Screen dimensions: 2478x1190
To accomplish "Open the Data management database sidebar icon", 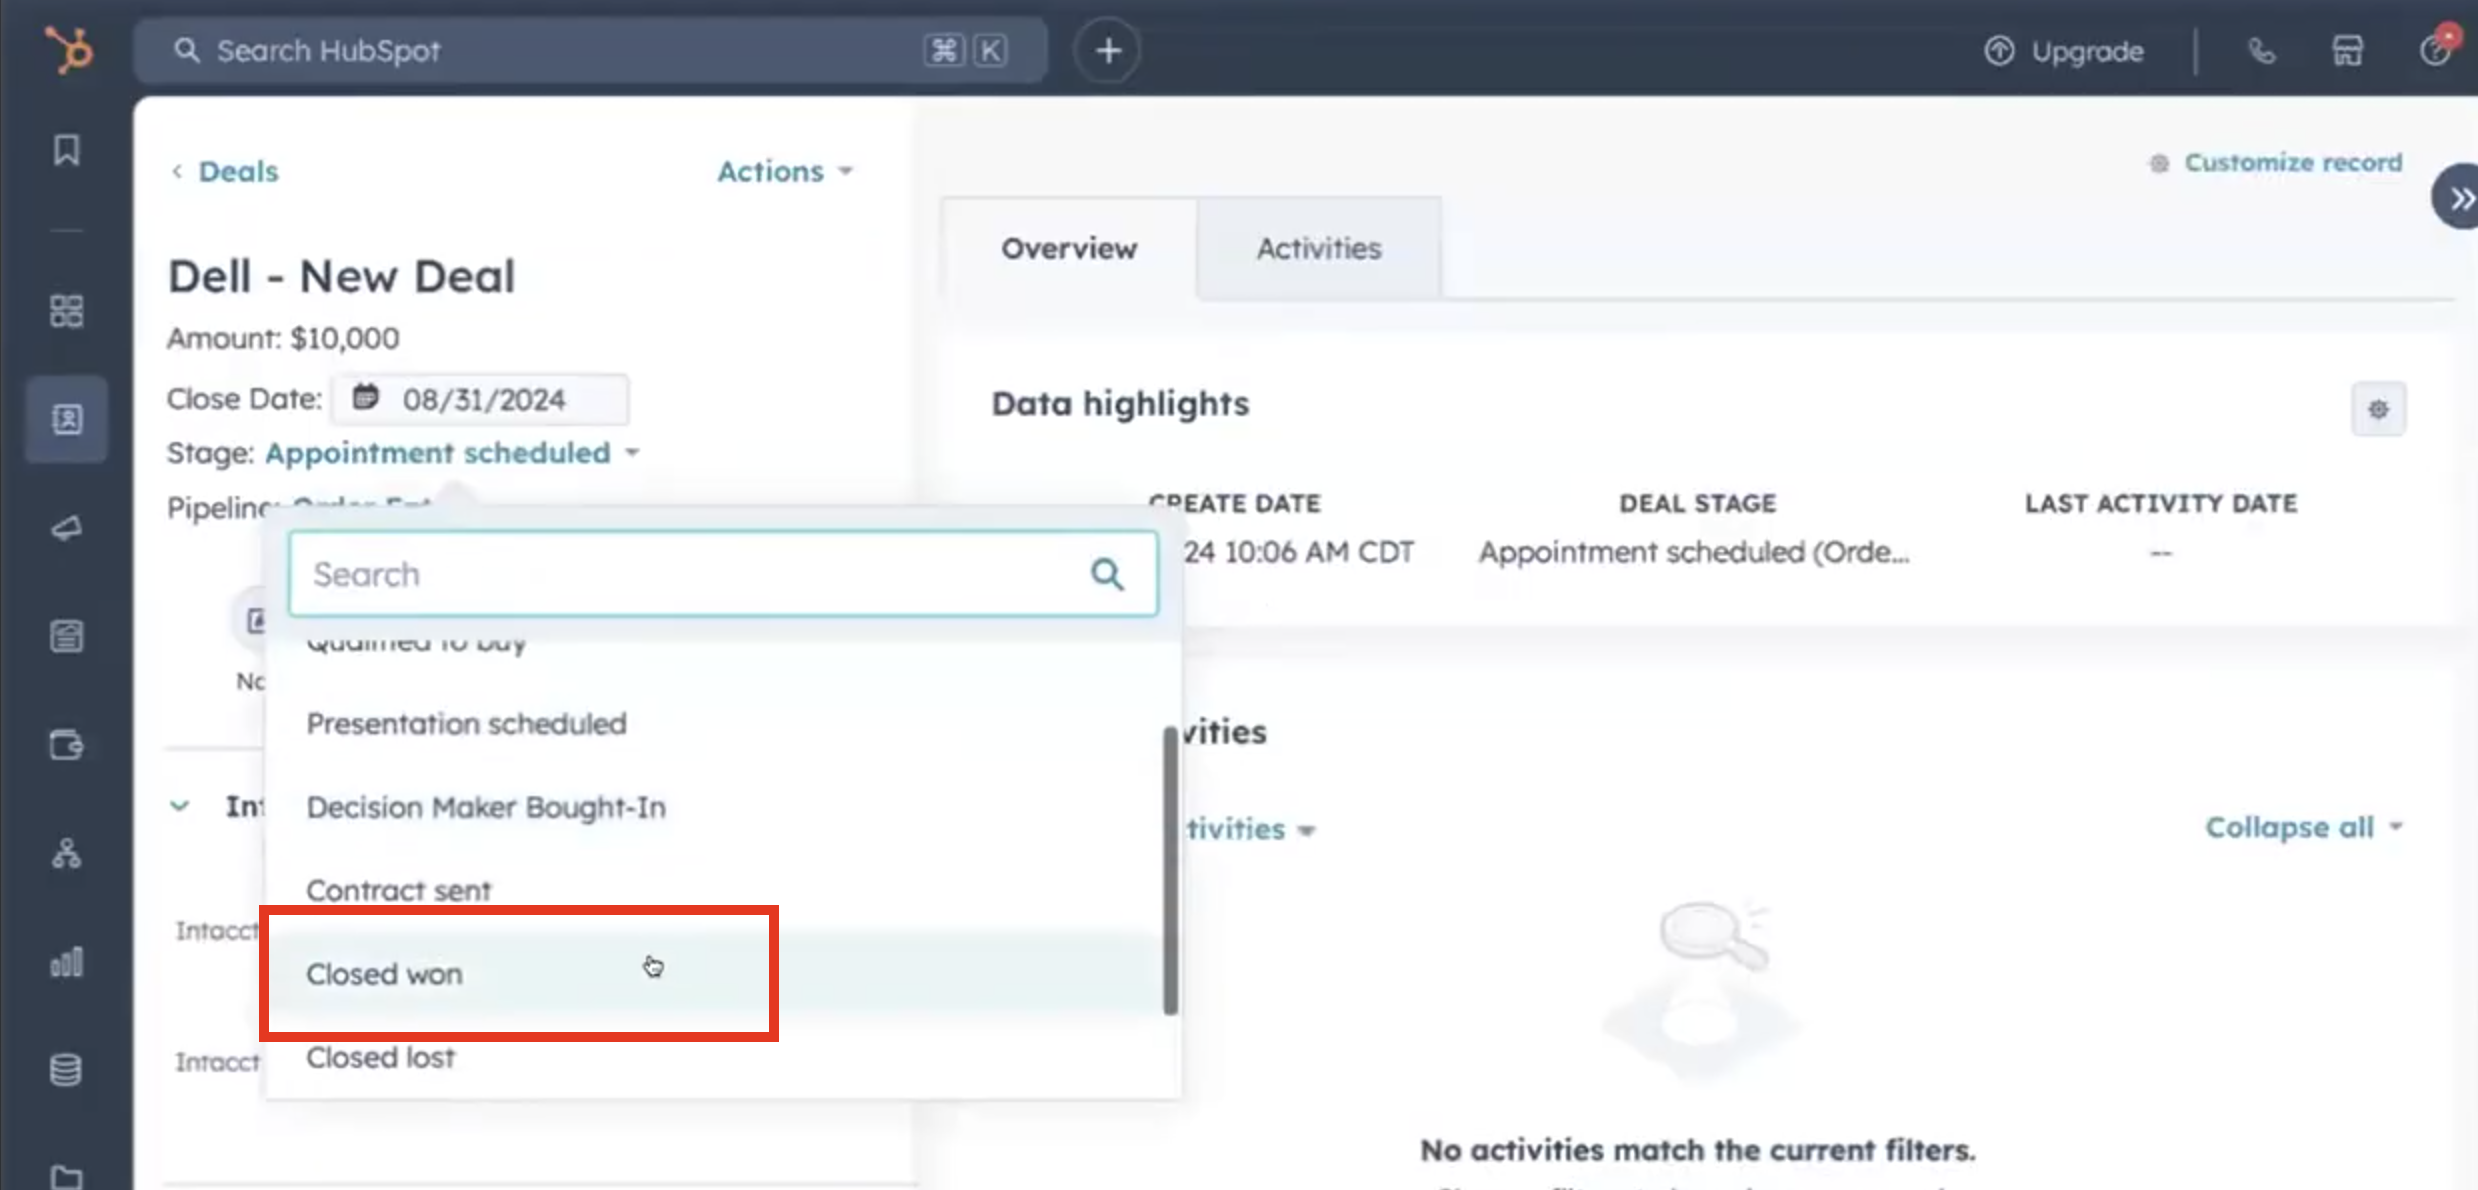I will coord(67,1070).
